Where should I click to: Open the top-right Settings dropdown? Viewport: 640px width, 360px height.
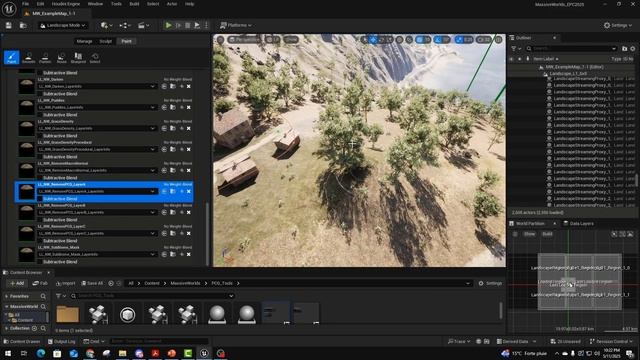tap(618, 25)
